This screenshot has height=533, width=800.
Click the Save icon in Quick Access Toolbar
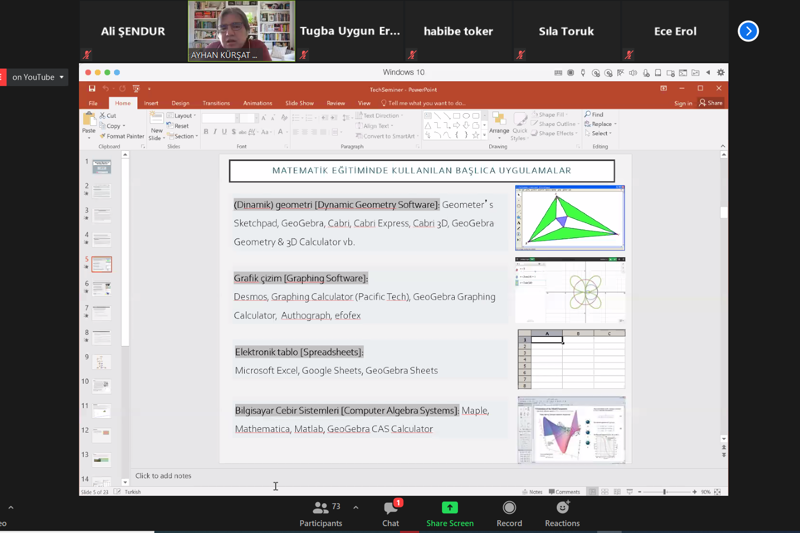(92, 89)
